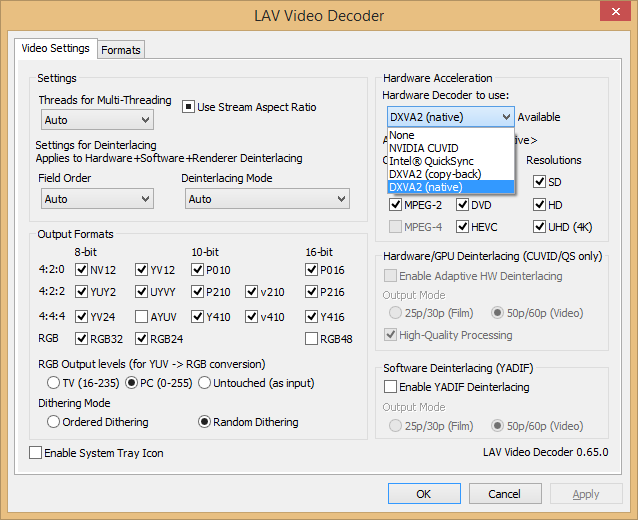This screenshot has height=520, width=638.
Task: Uncheck Y410 output format
Action: pyautogui.click(x=197, y=317)
